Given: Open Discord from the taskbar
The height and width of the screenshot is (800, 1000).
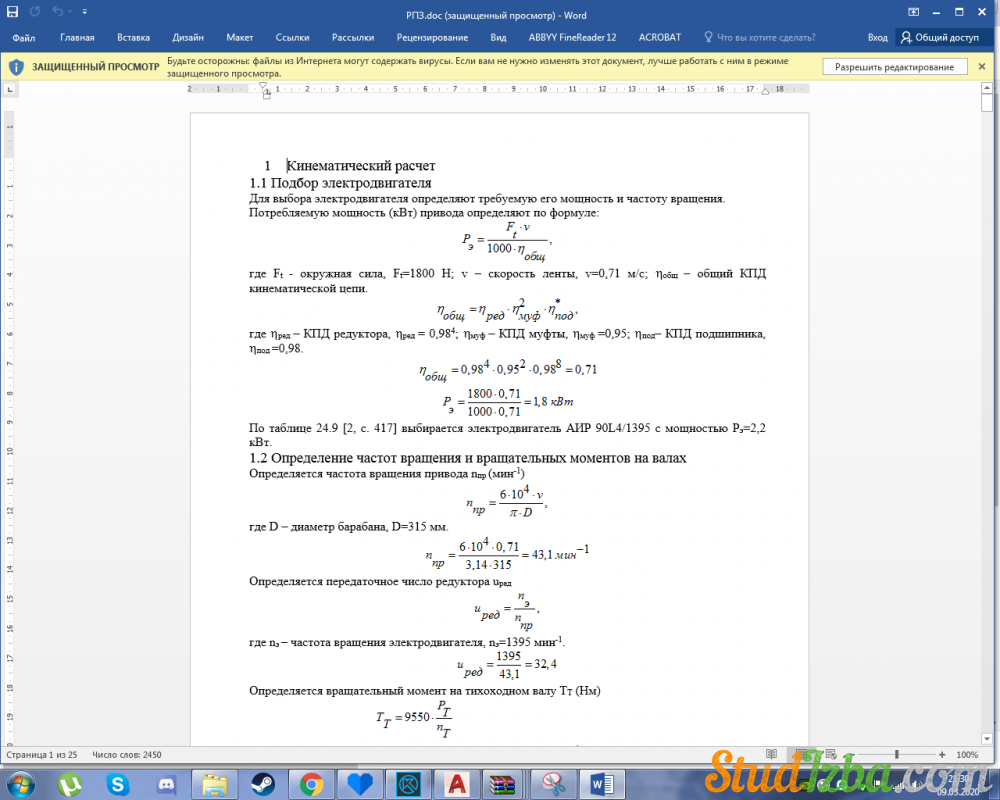Looking at the screenshot, I should [166, 784].
